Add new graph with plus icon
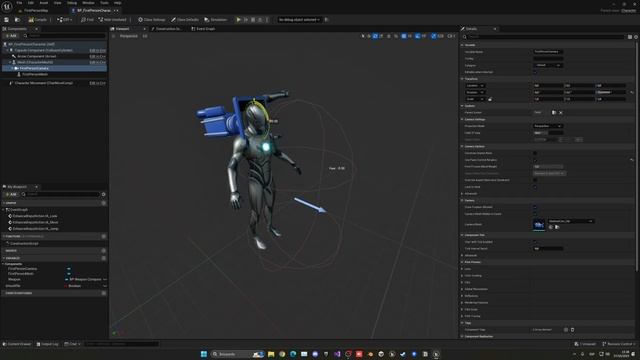The width and height of the screenshot is (640, 360). click(104, 203)
